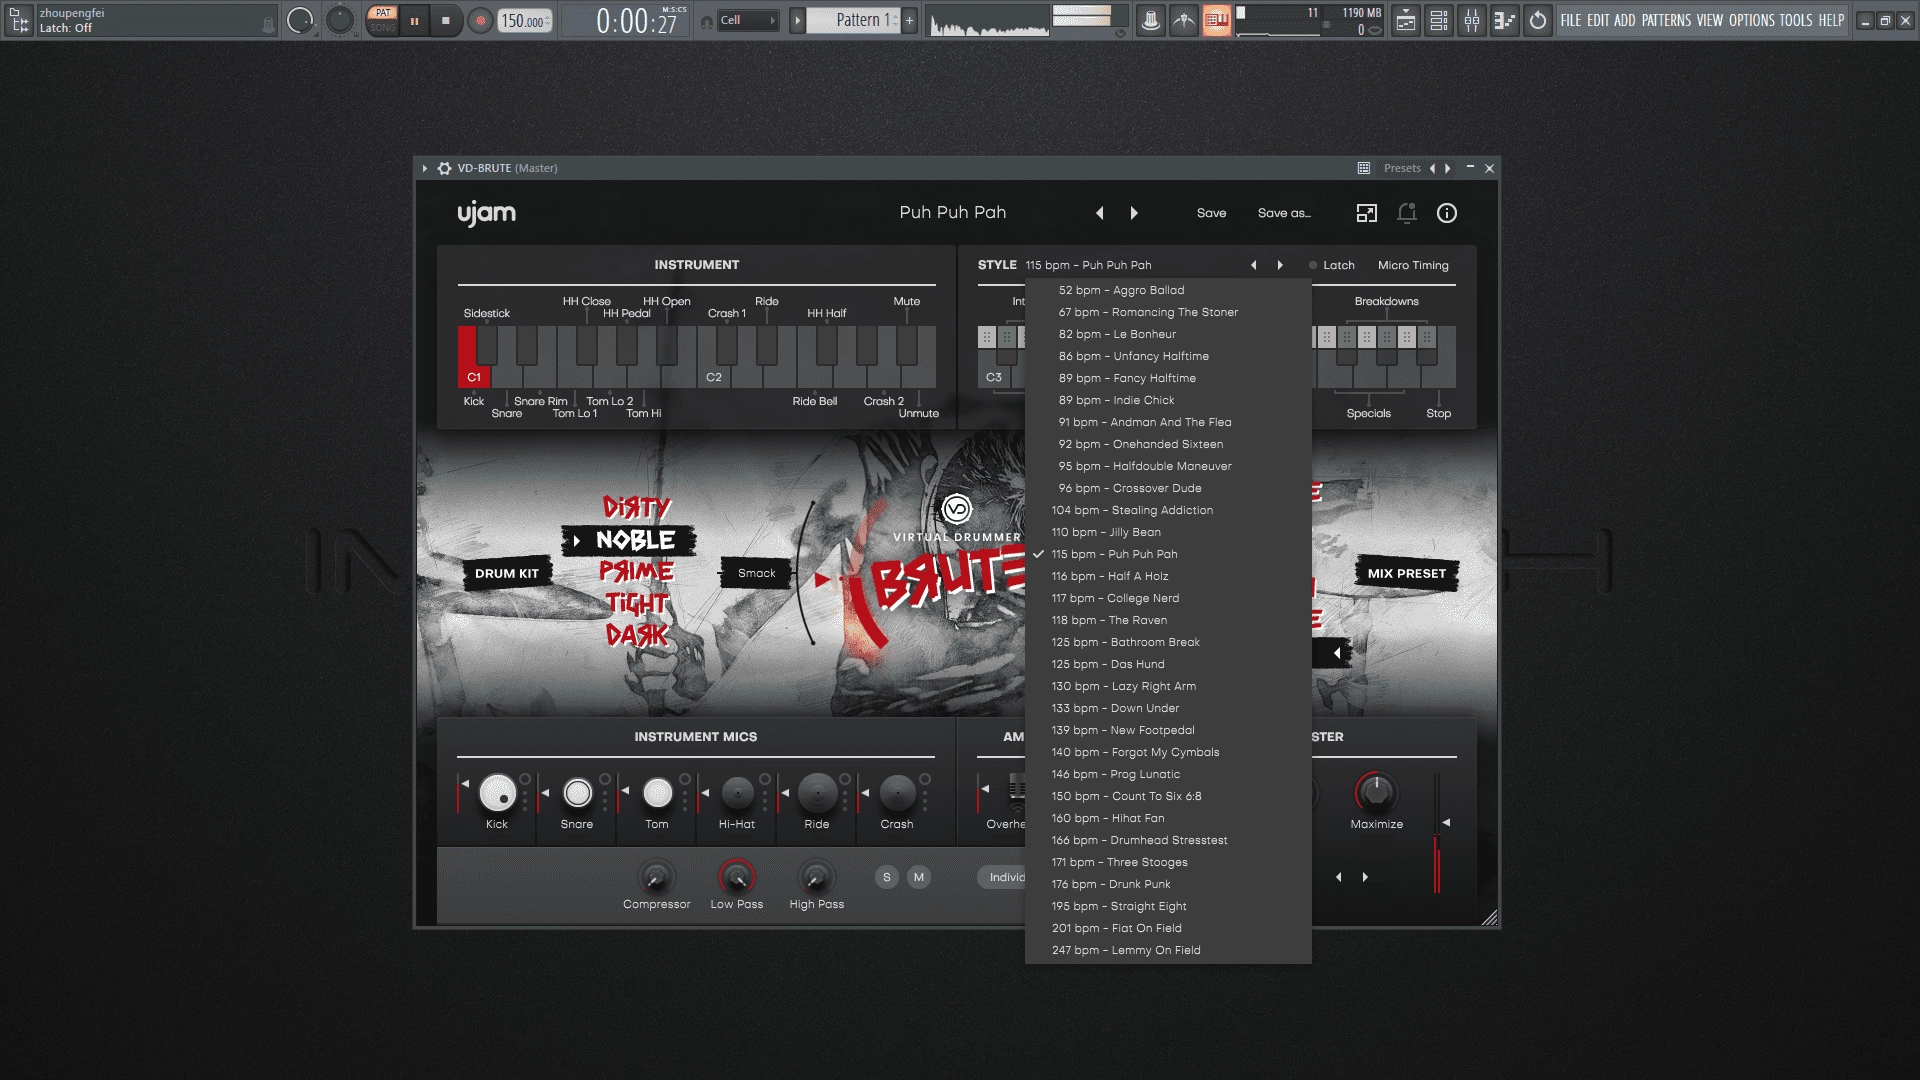
Task: Toggle typing keyboard to piano icon
Action: tap(1217, 20)
